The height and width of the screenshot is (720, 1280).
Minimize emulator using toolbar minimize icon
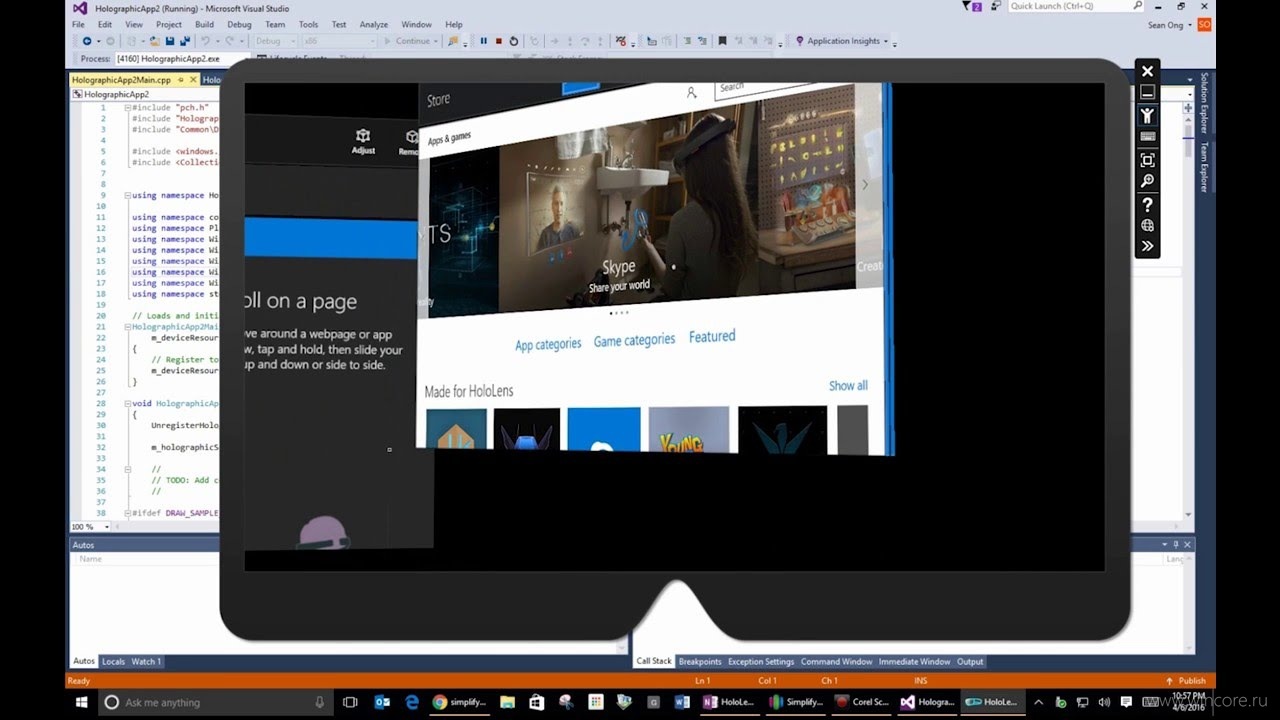pos(1147,92)
